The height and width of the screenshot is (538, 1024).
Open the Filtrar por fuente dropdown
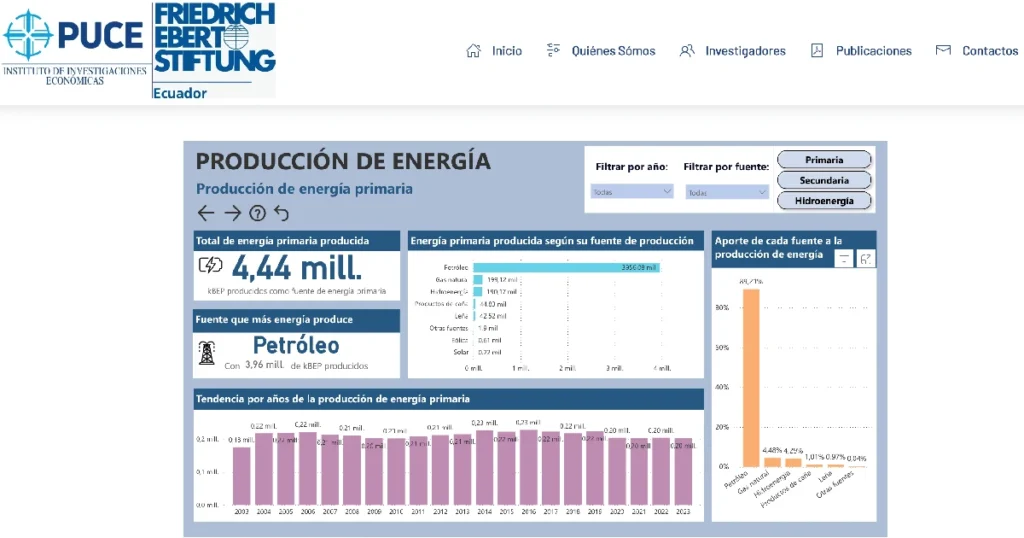726,192
